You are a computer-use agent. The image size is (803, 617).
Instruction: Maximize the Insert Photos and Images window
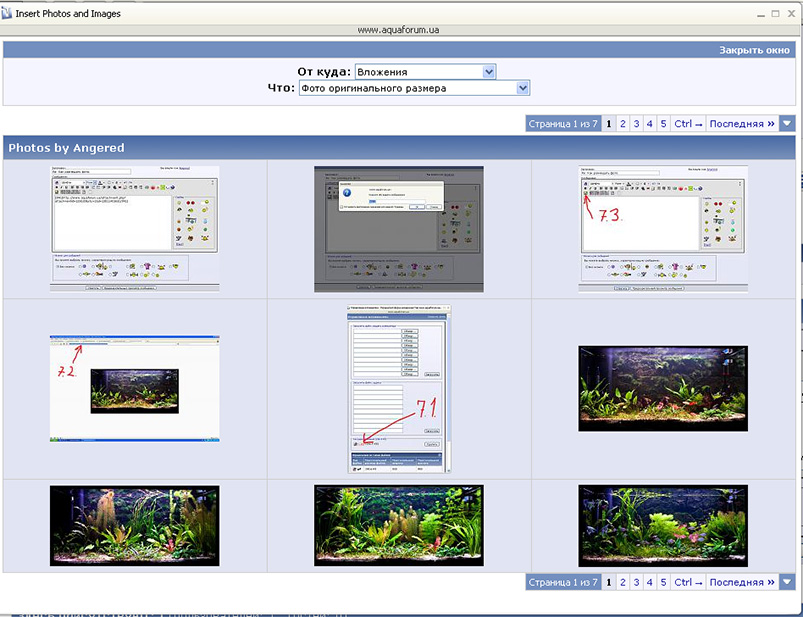[x=774, y=14]
